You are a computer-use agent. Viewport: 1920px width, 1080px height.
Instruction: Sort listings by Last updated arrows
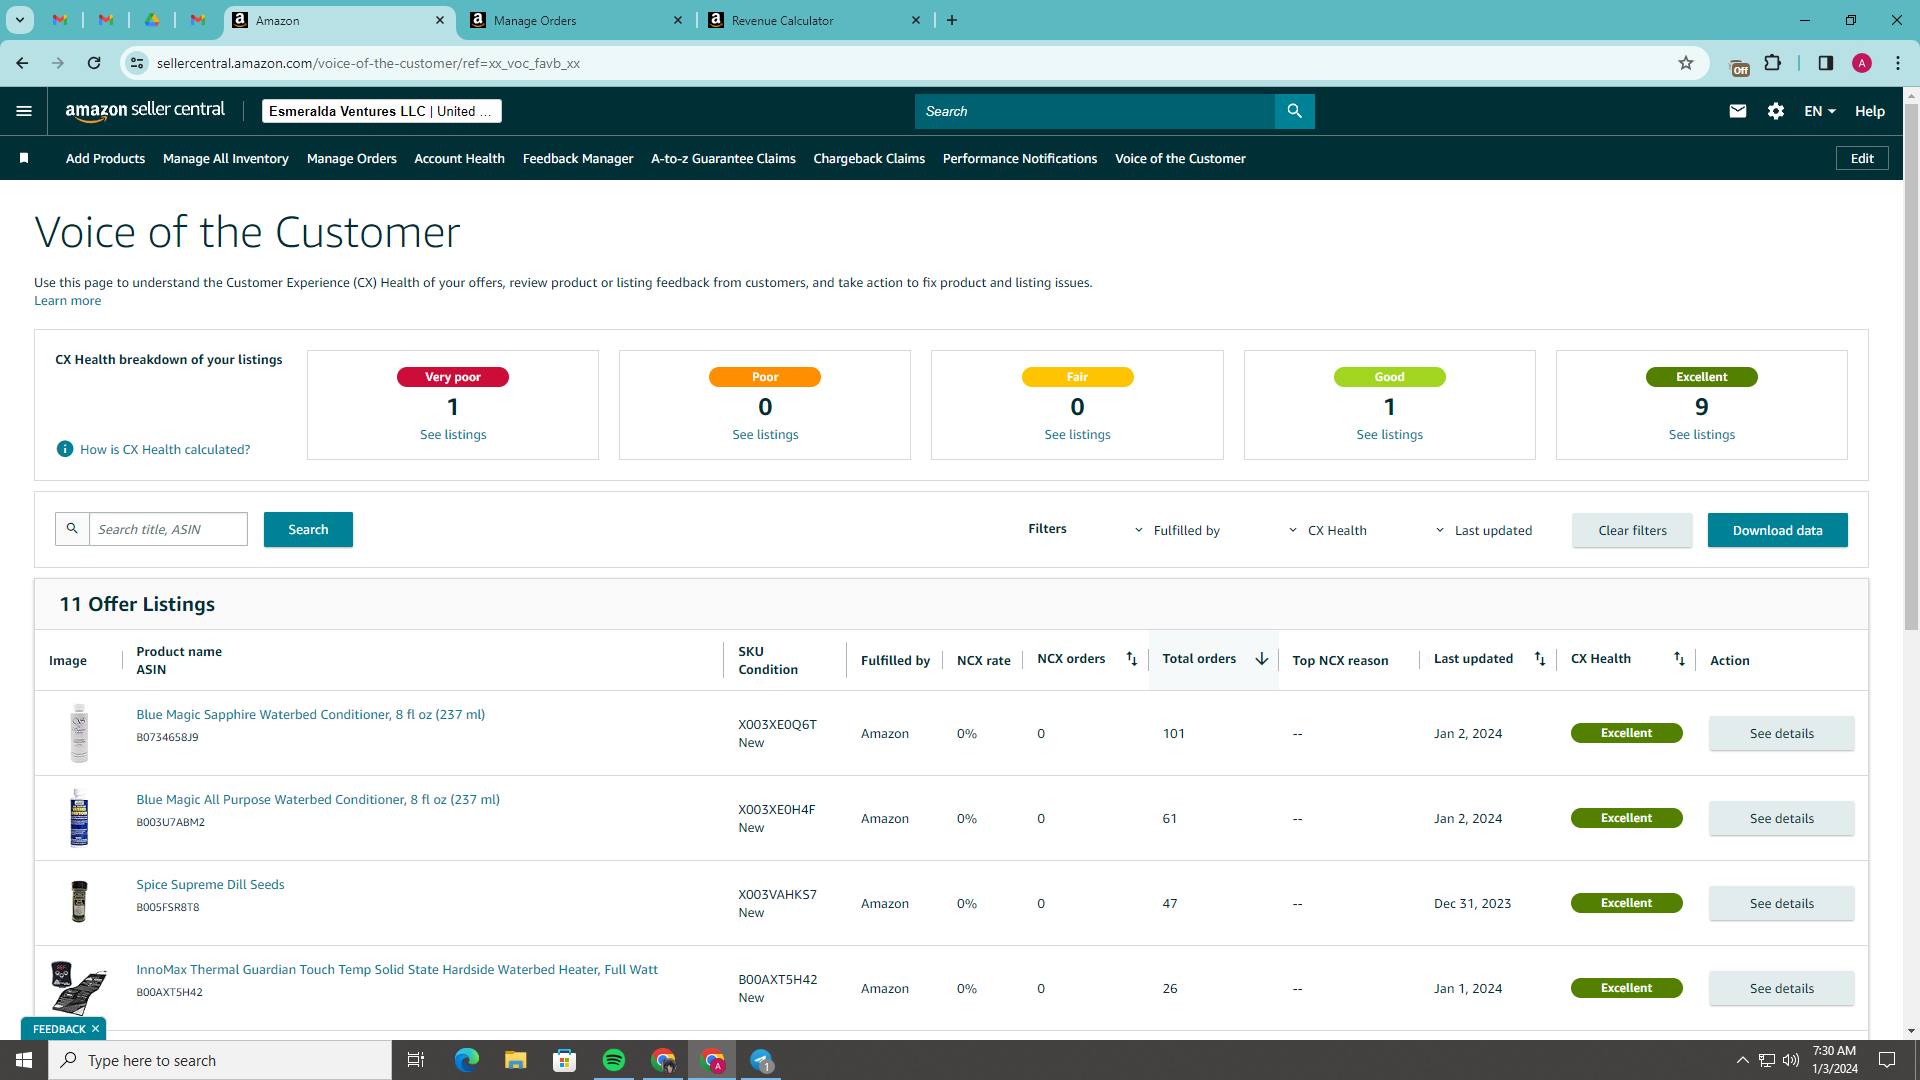(x=1540, y=658)
